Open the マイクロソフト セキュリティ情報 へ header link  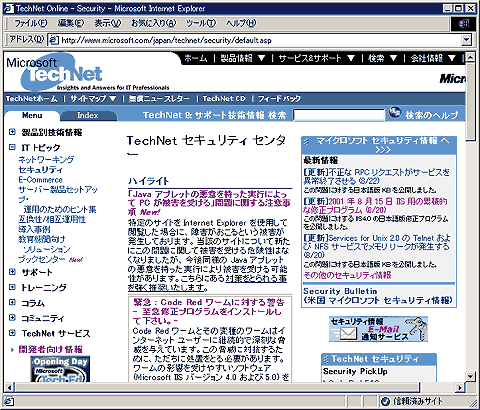pyautogui.click(x=383, y=145)
